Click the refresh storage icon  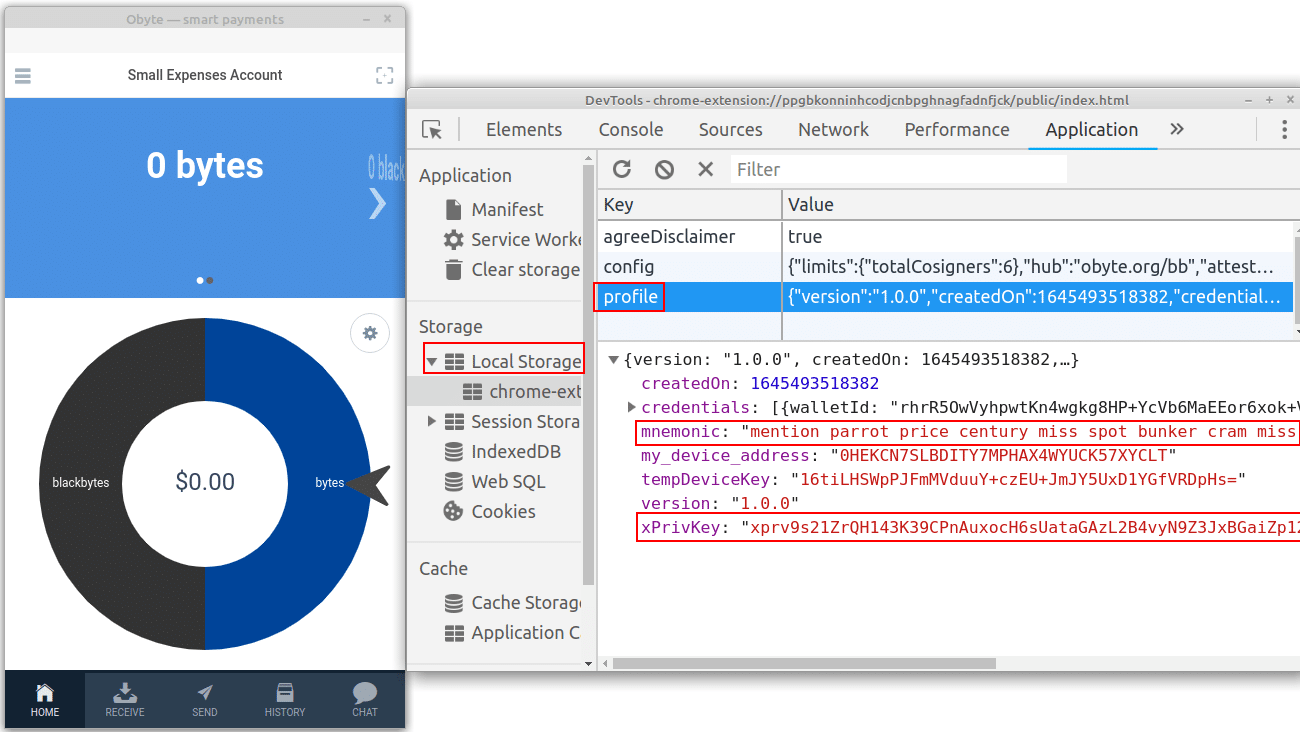(x=622, y=169)
